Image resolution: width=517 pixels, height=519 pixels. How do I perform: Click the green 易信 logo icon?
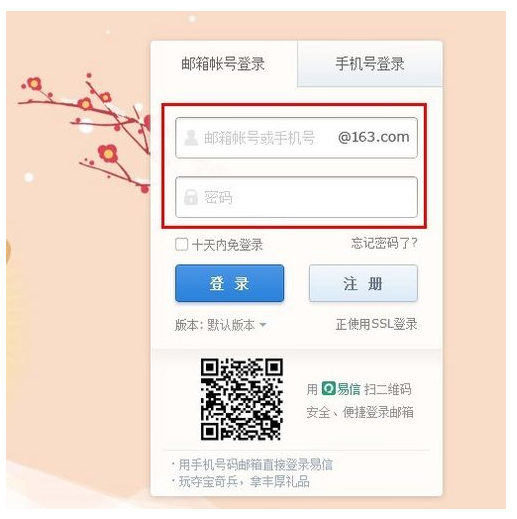(328, 389)
